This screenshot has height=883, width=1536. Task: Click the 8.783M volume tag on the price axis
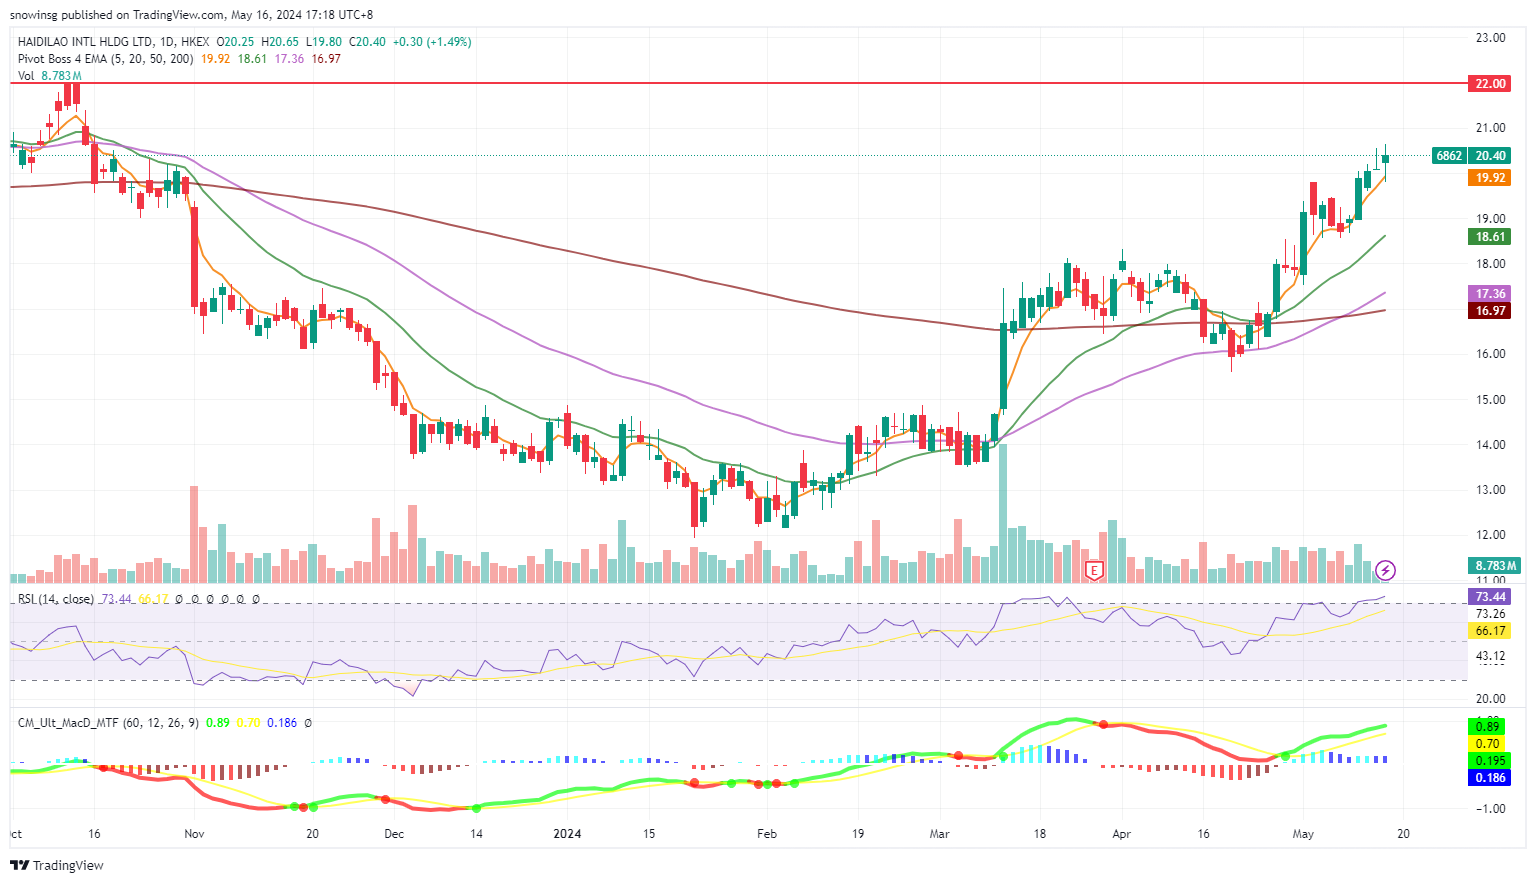[1493, 565]
